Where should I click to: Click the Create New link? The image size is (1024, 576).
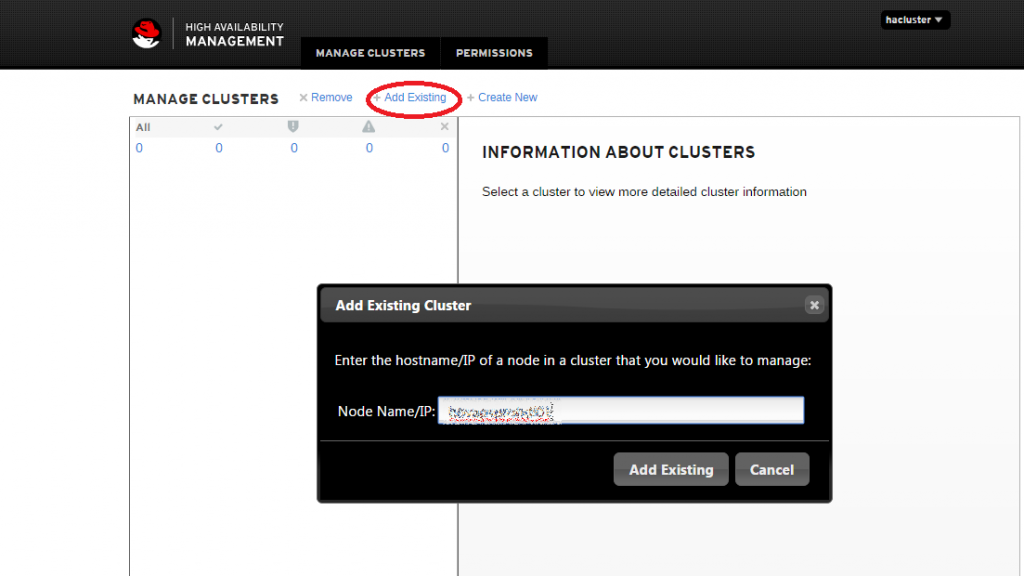pyautogui.click(x=508, y=97)
